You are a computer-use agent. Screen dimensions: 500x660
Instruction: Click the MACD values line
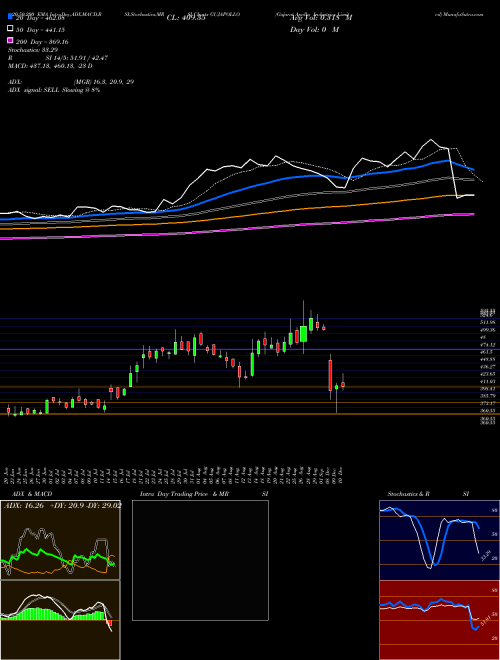point(51,66)
